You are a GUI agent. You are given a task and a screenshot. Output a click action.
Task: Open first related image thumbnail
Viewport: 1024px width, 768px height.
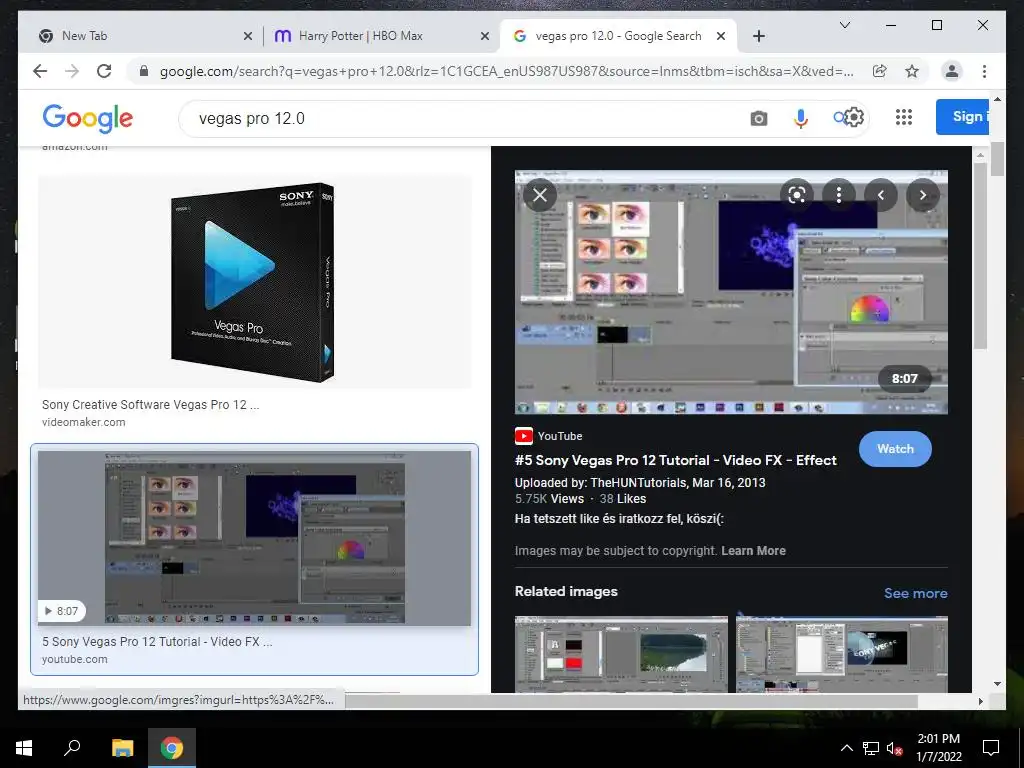click(x=621, y=654)
